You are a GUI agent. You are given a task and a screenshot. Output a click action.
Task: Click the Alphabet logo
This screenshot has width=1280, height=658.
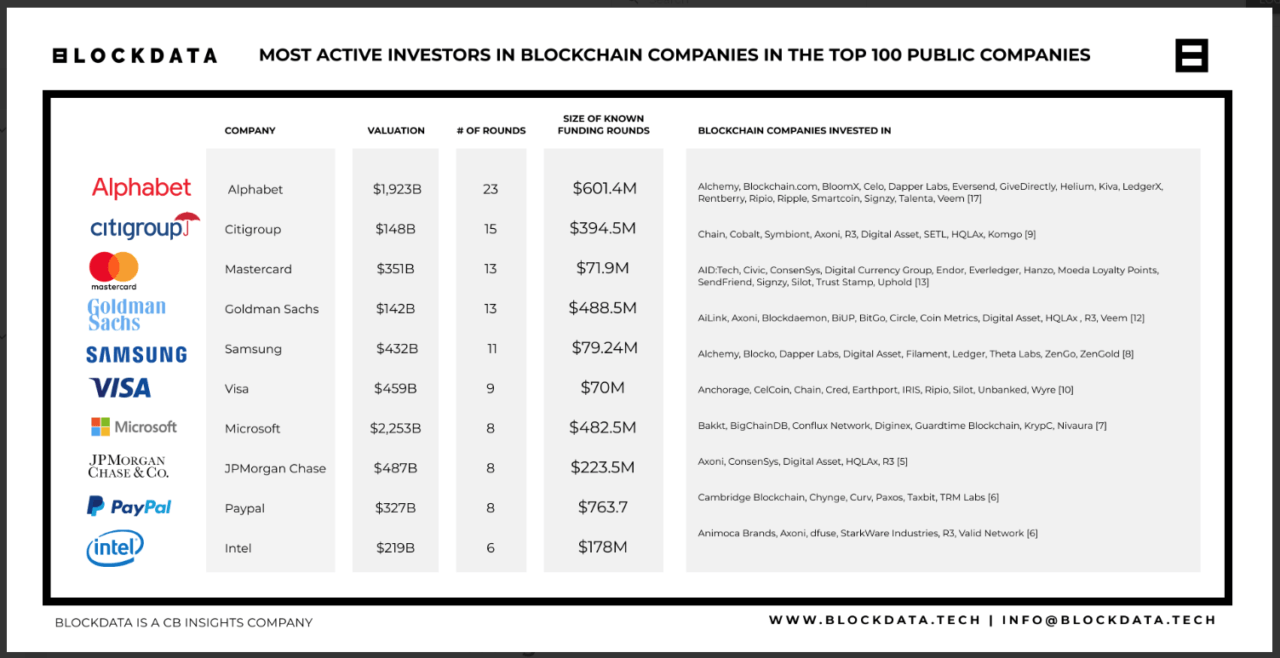pyautogui.click(x=141, y=188)
